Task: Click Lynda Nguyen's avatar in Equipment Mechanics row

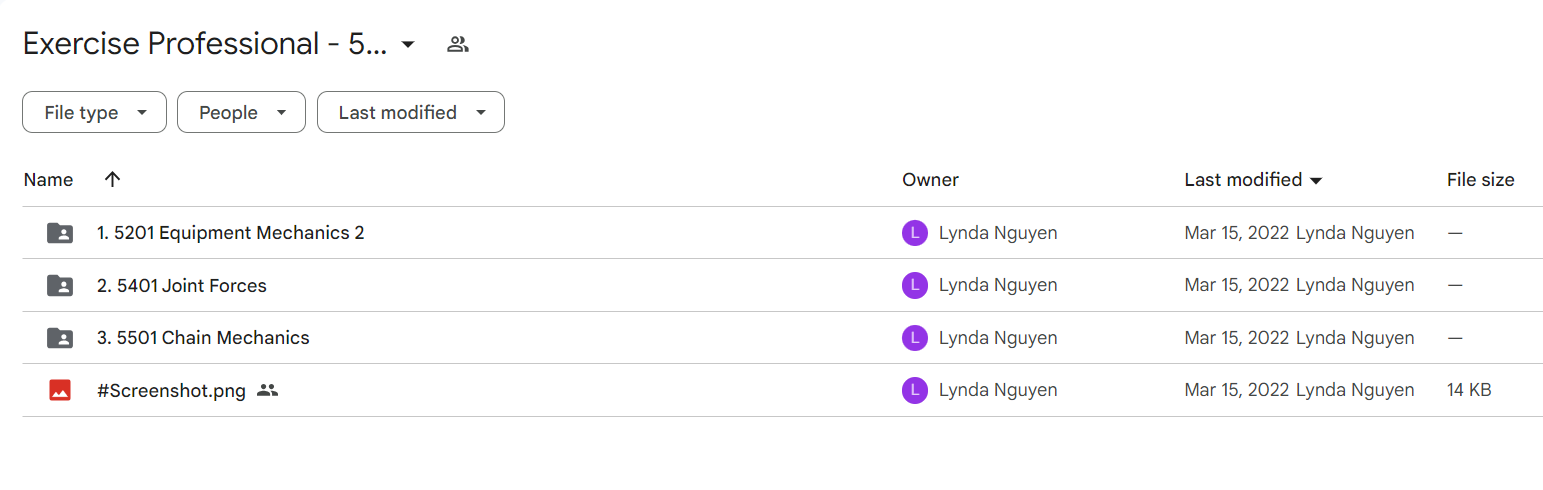Action: (x=914, y=233)
